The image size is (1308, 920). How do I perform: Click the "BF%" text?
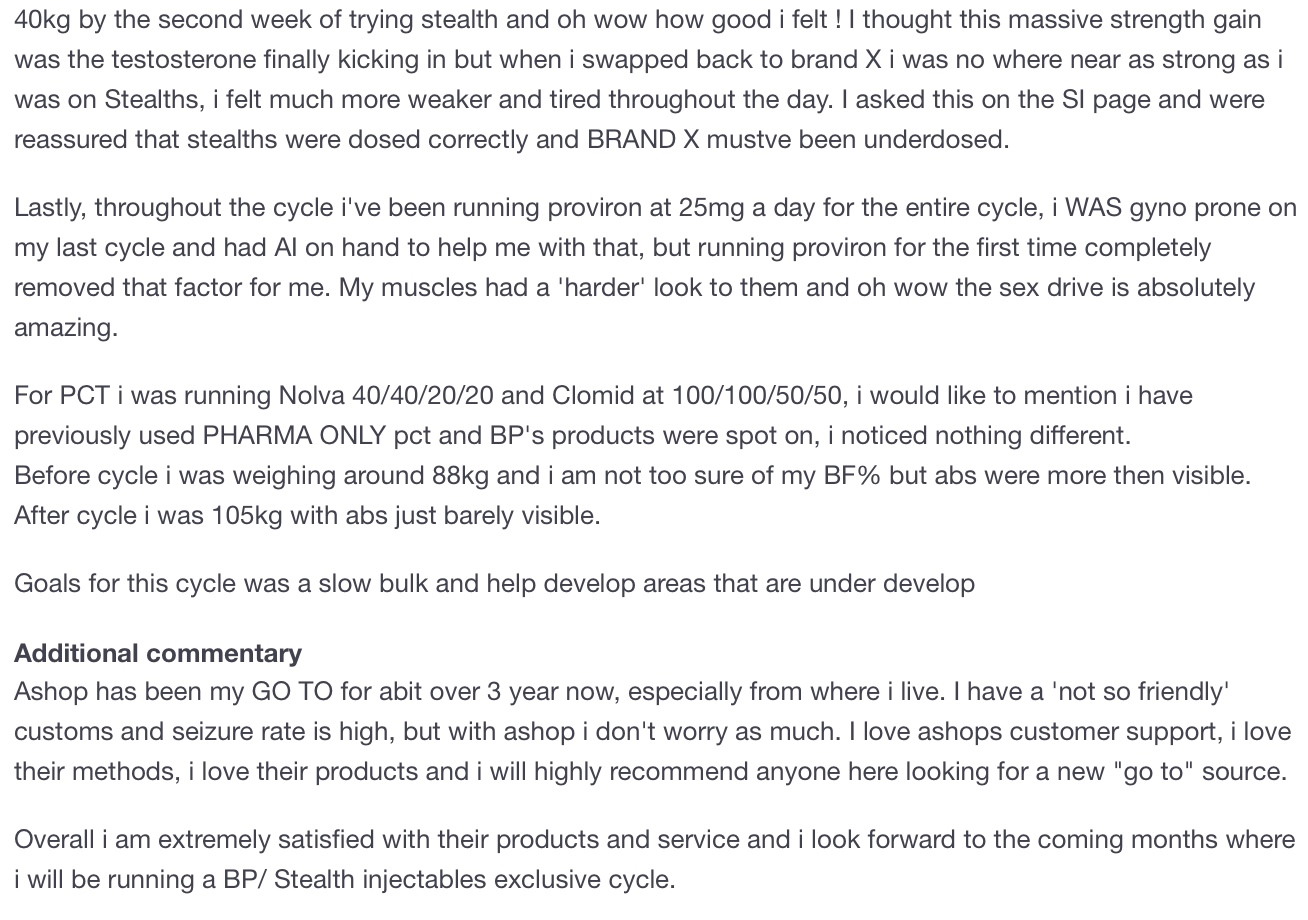pyautogui.click(x=852, y=475)
